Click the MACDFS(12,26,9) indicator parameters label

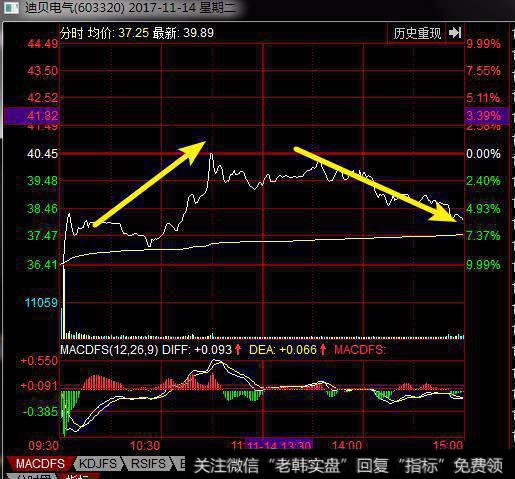(x=109, y=350)
